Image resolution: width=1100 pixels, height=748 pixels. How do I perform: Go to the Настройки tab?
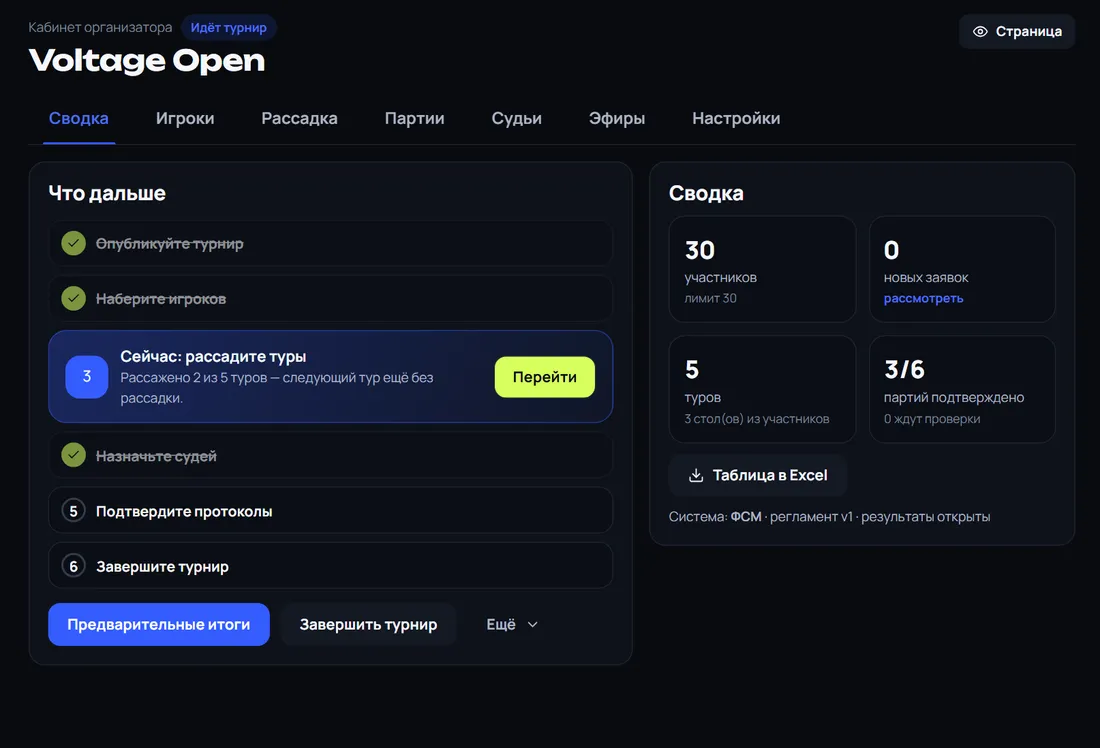(736, 119)
